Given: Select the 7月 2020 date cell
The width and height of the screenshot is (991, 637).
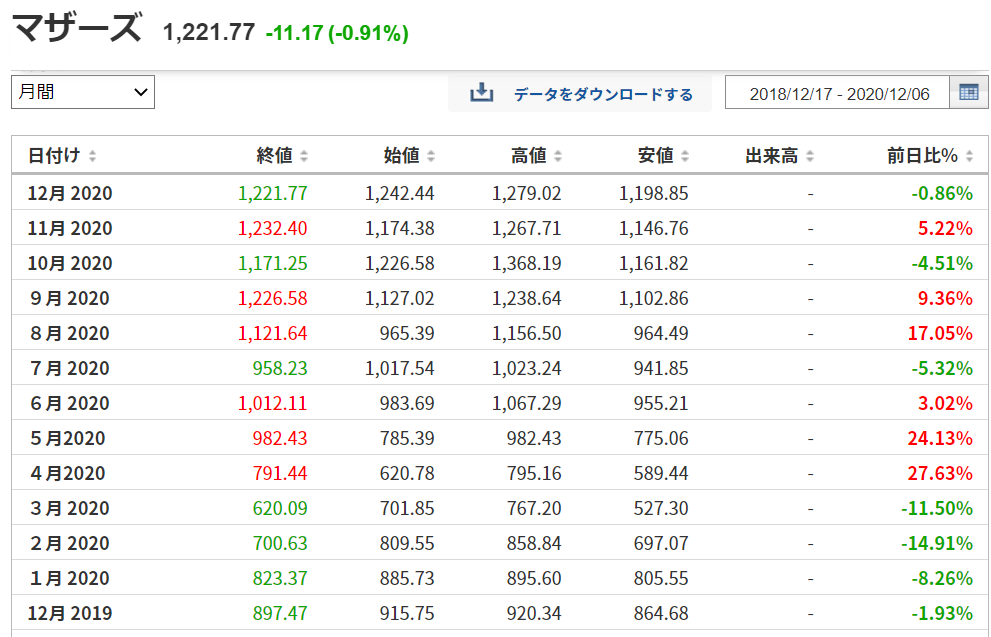Looking at the screenshot, I should (x=70, y=368).
